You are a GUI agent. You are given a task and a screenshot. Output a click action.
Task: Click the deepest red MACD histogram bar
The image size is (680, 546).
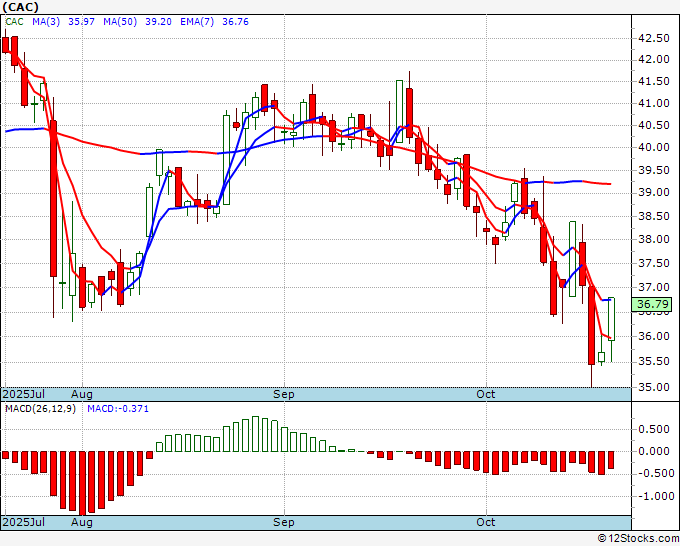click(82, 483)
